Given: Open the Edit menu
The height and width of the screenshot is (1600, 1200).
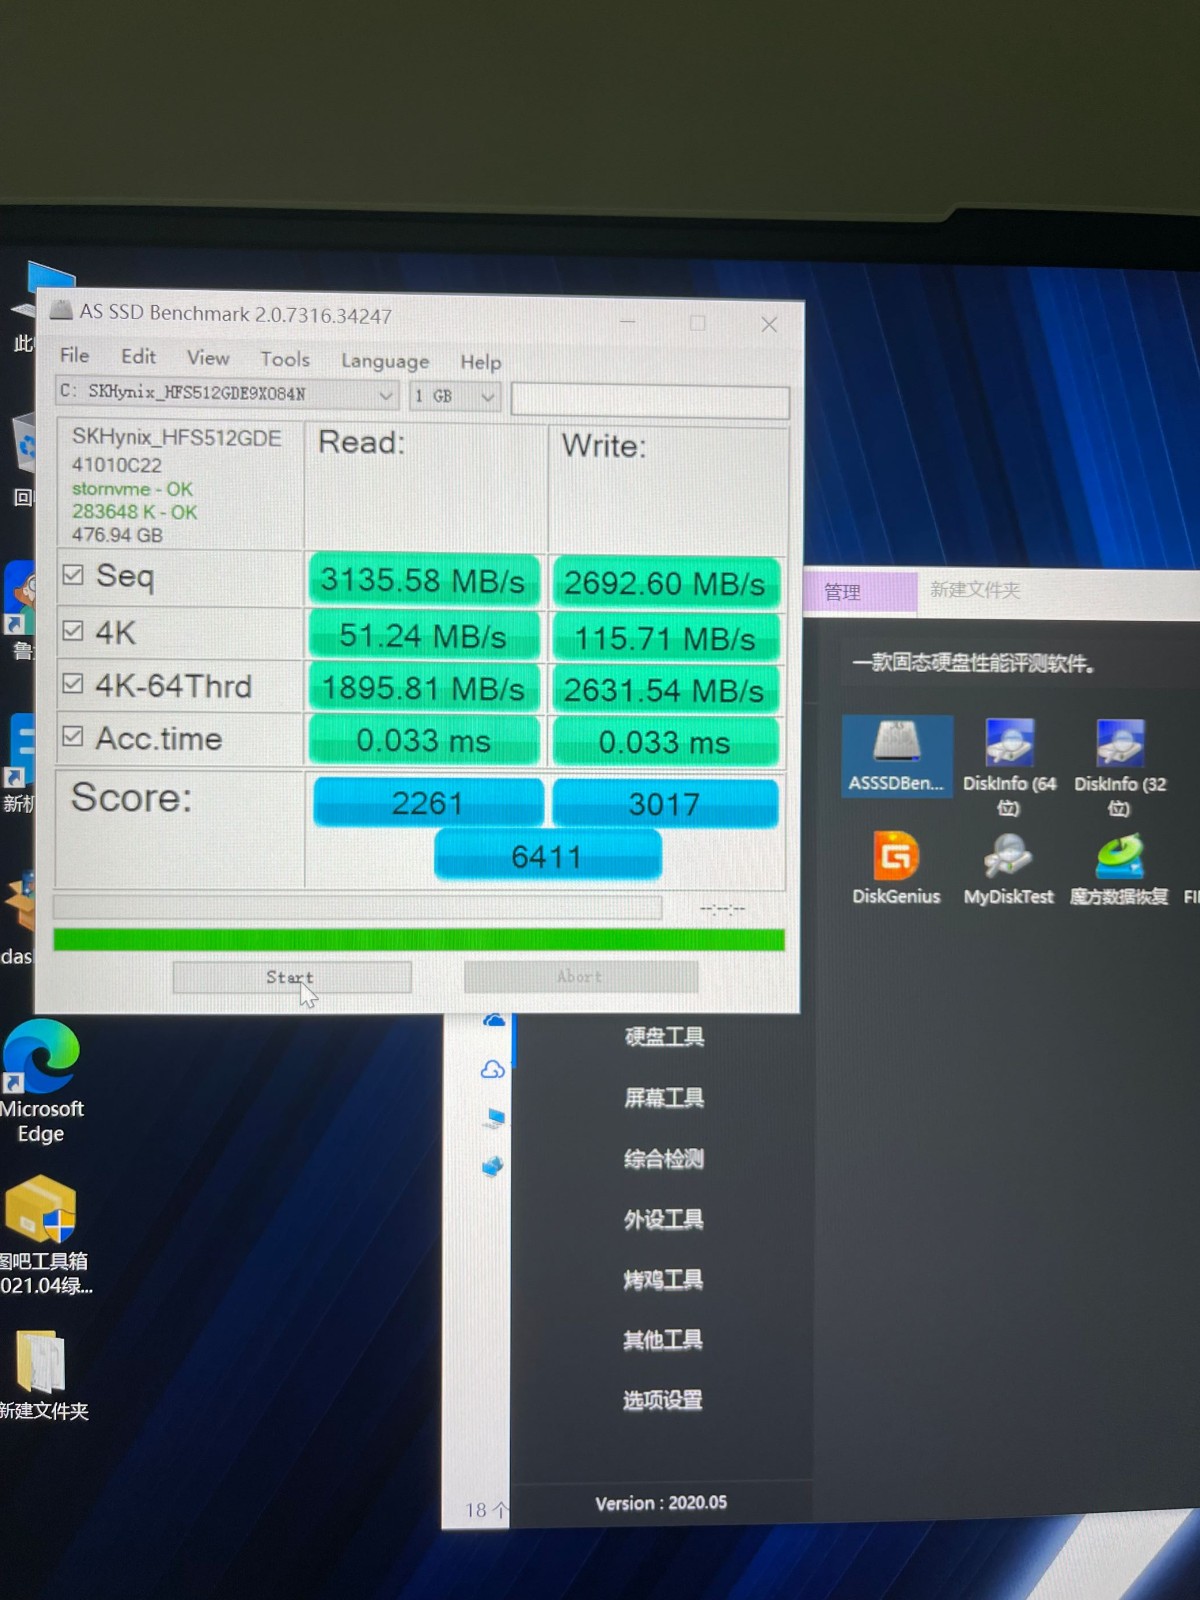Looking at the screenshot, I should (138, 356).
